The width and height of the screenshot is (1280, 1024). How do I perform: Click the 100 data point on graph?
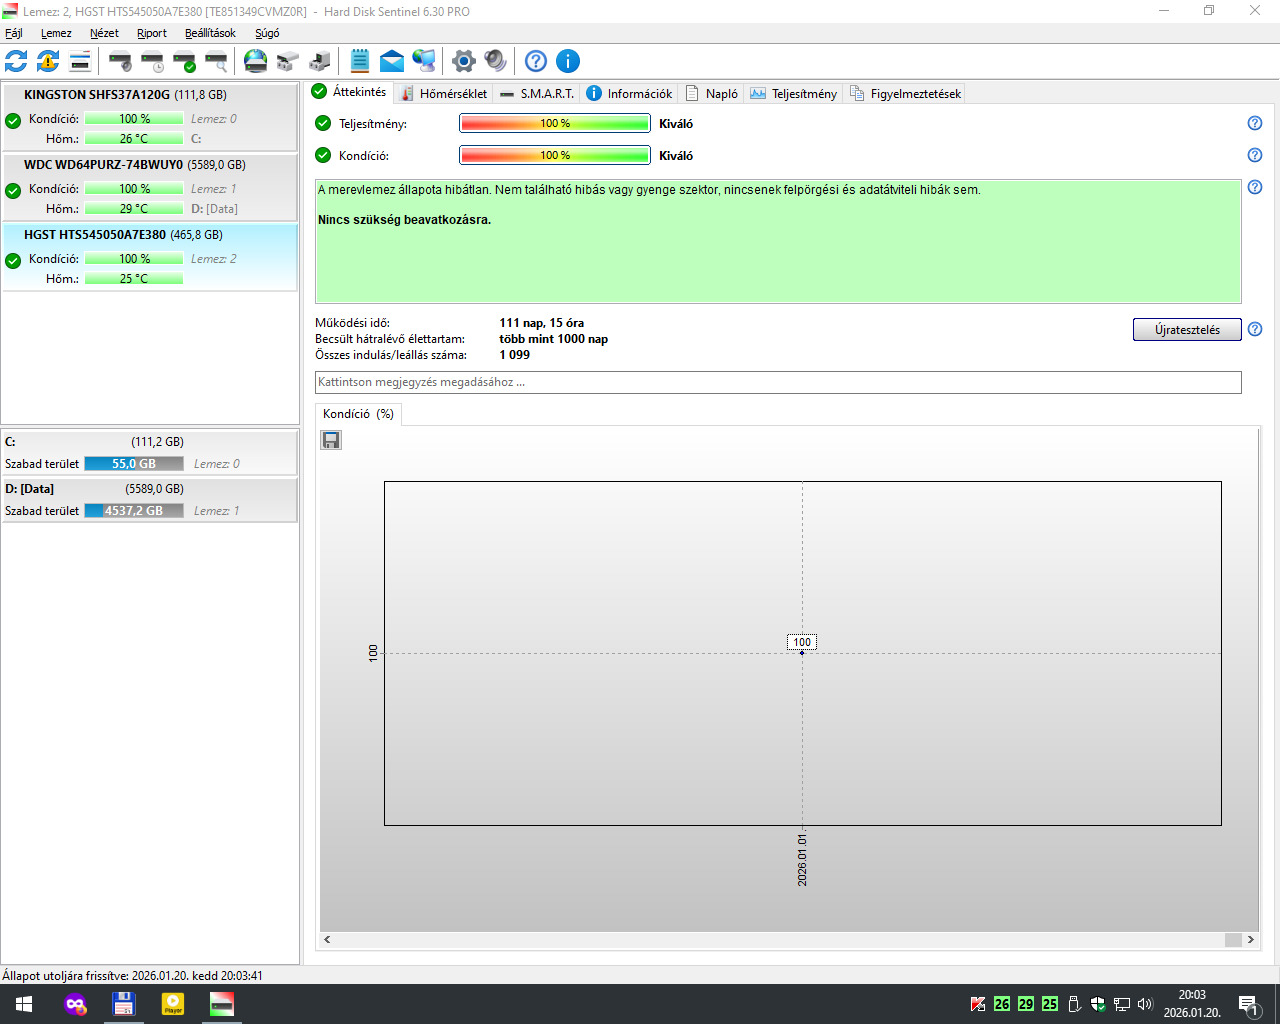tap(802, 652)
